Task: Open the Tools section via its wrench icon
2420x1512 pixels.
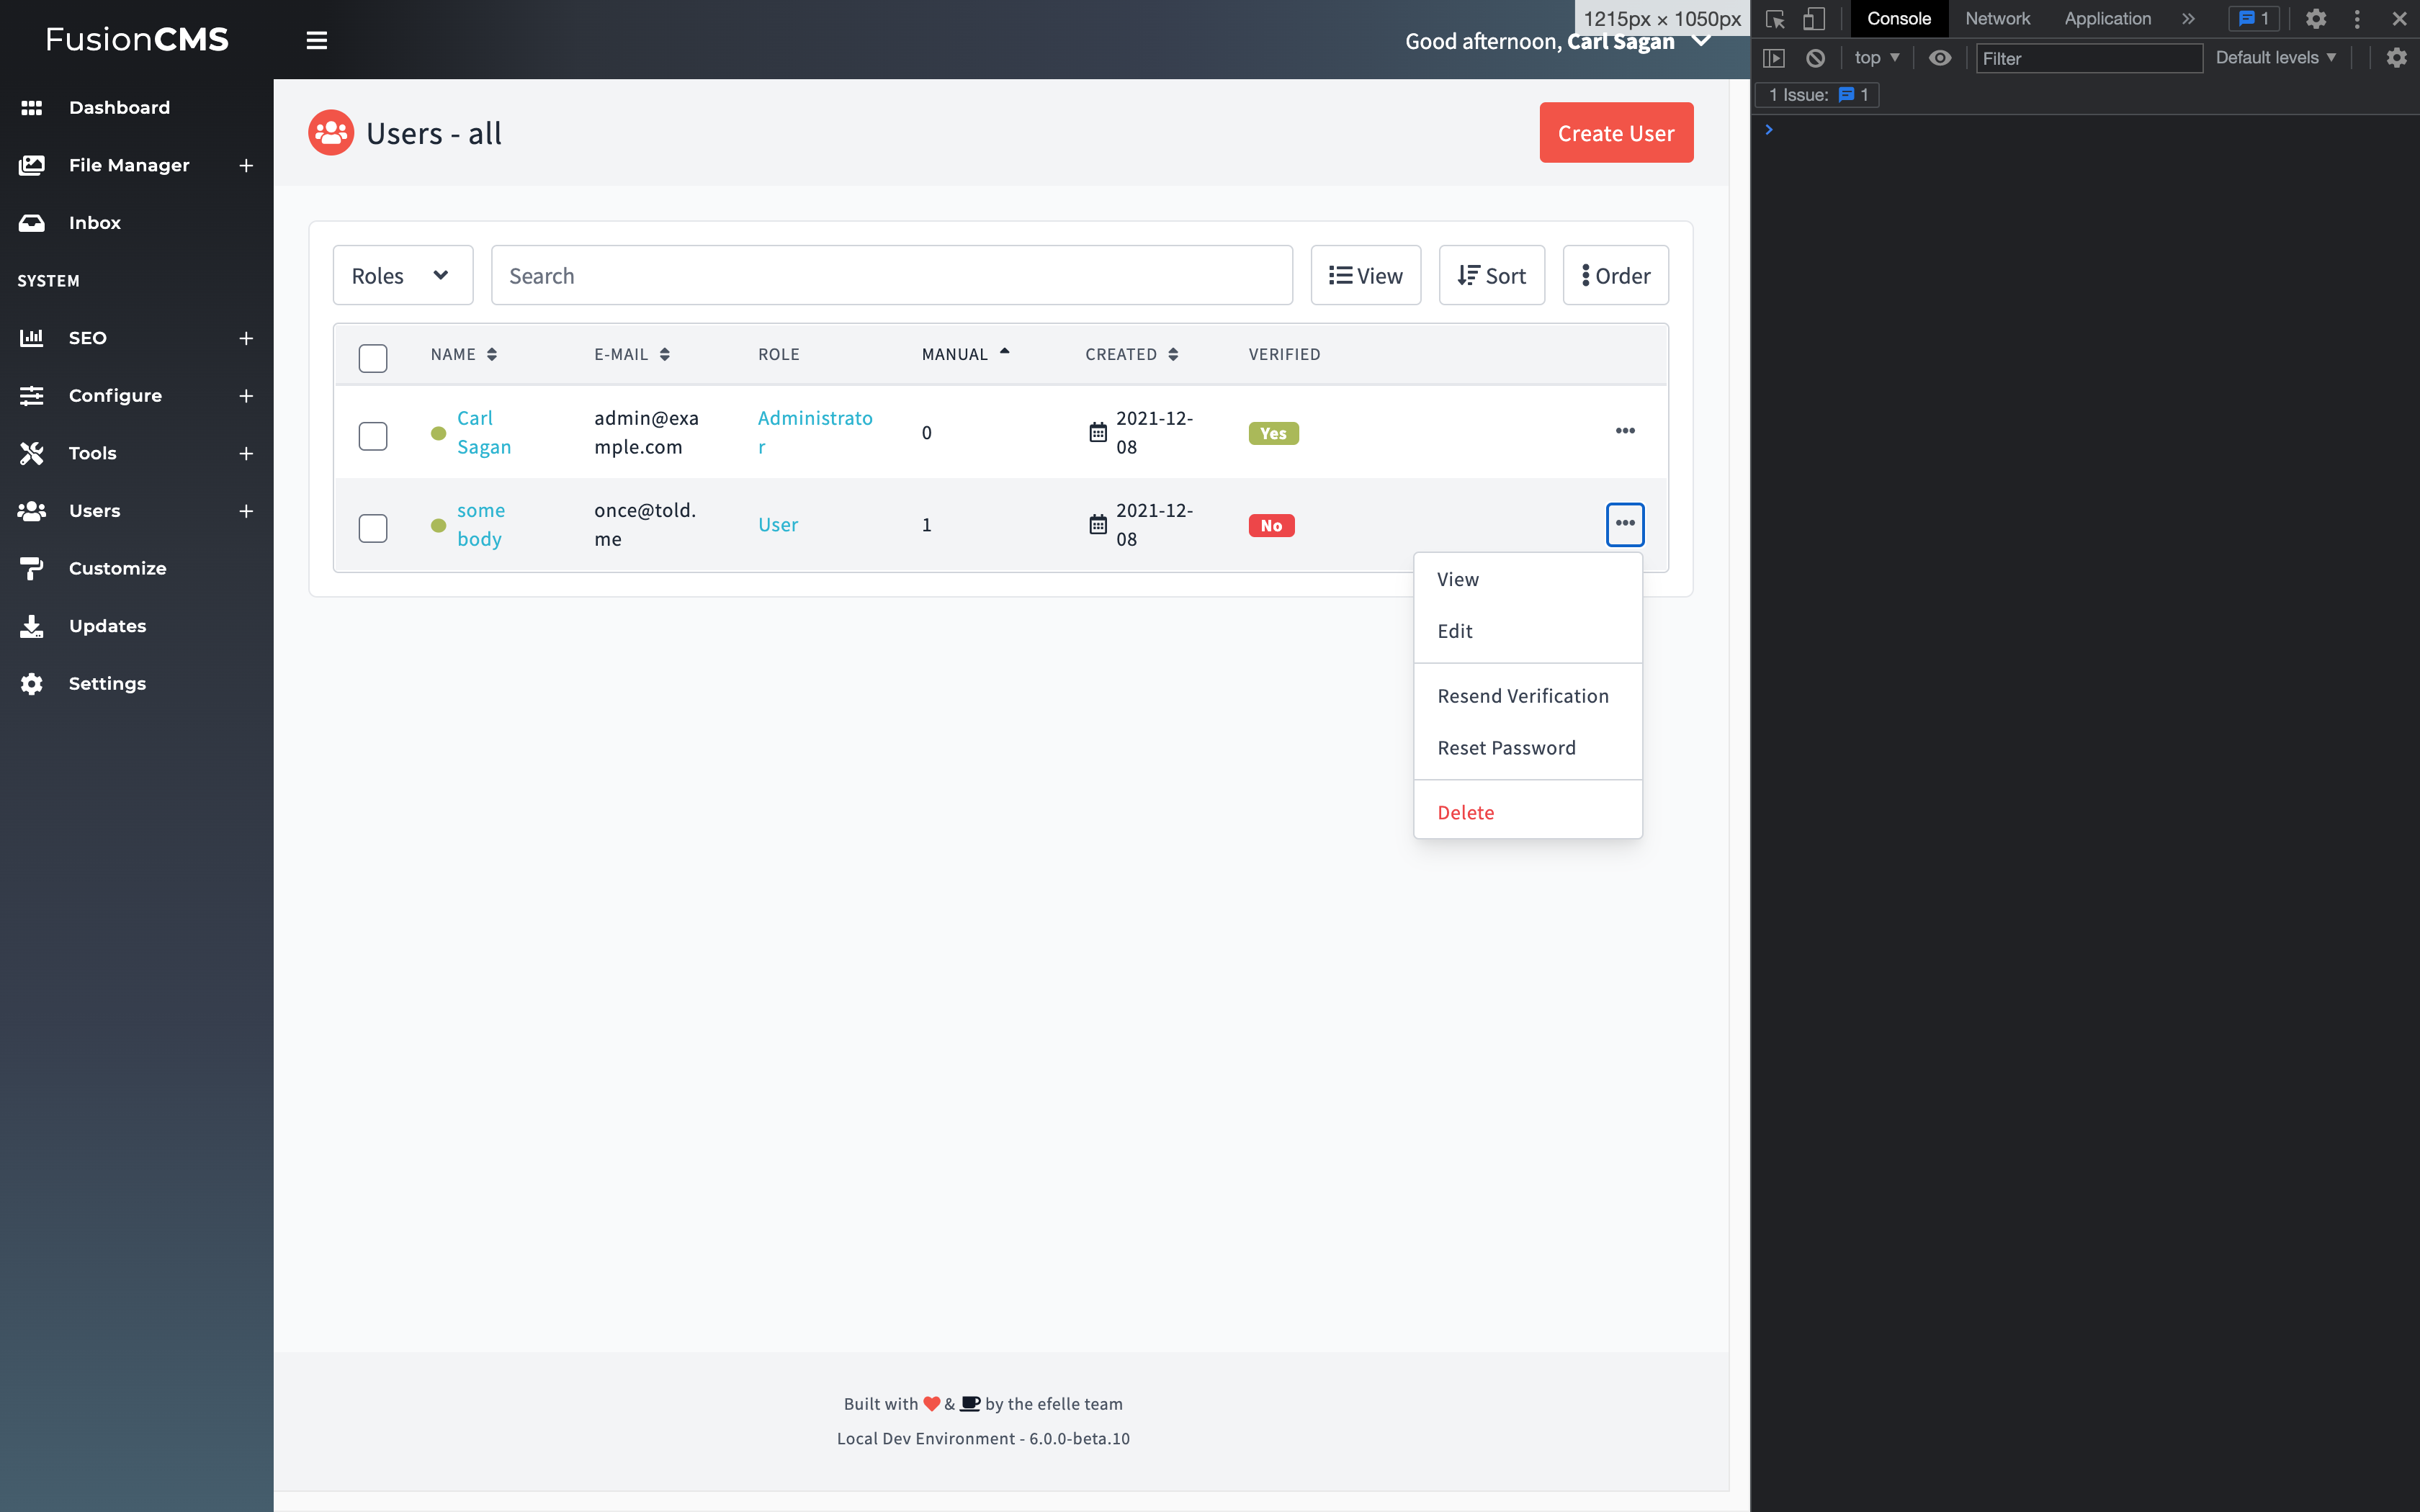Action: click(x=31, y=453)
